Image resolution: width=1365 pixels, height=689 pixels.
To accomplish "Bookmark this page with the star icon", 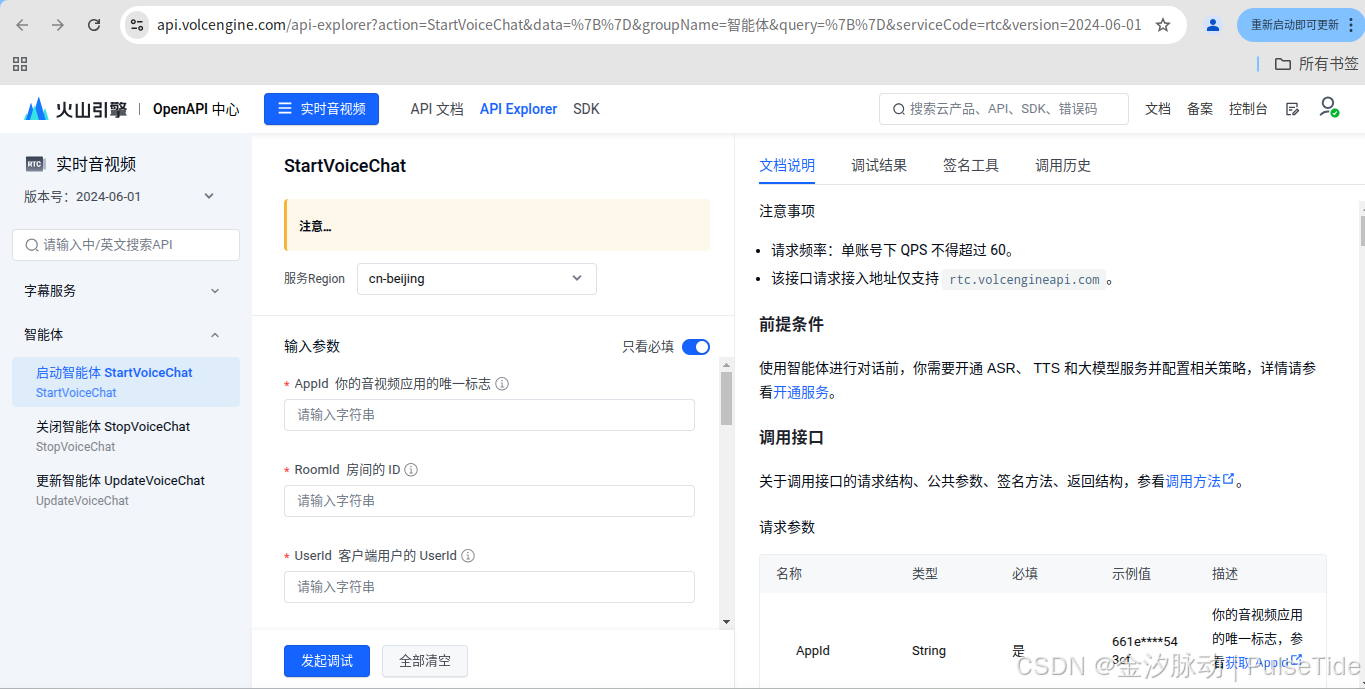I will click(1163, 25).
